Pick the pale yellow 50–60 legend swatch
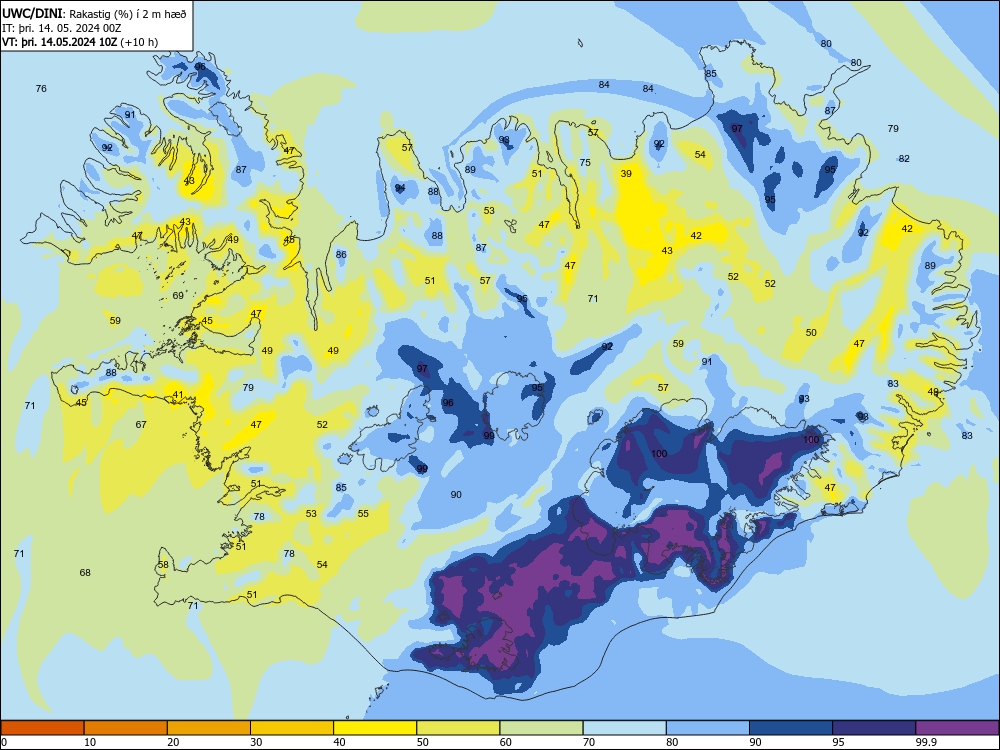 [458, 728]
